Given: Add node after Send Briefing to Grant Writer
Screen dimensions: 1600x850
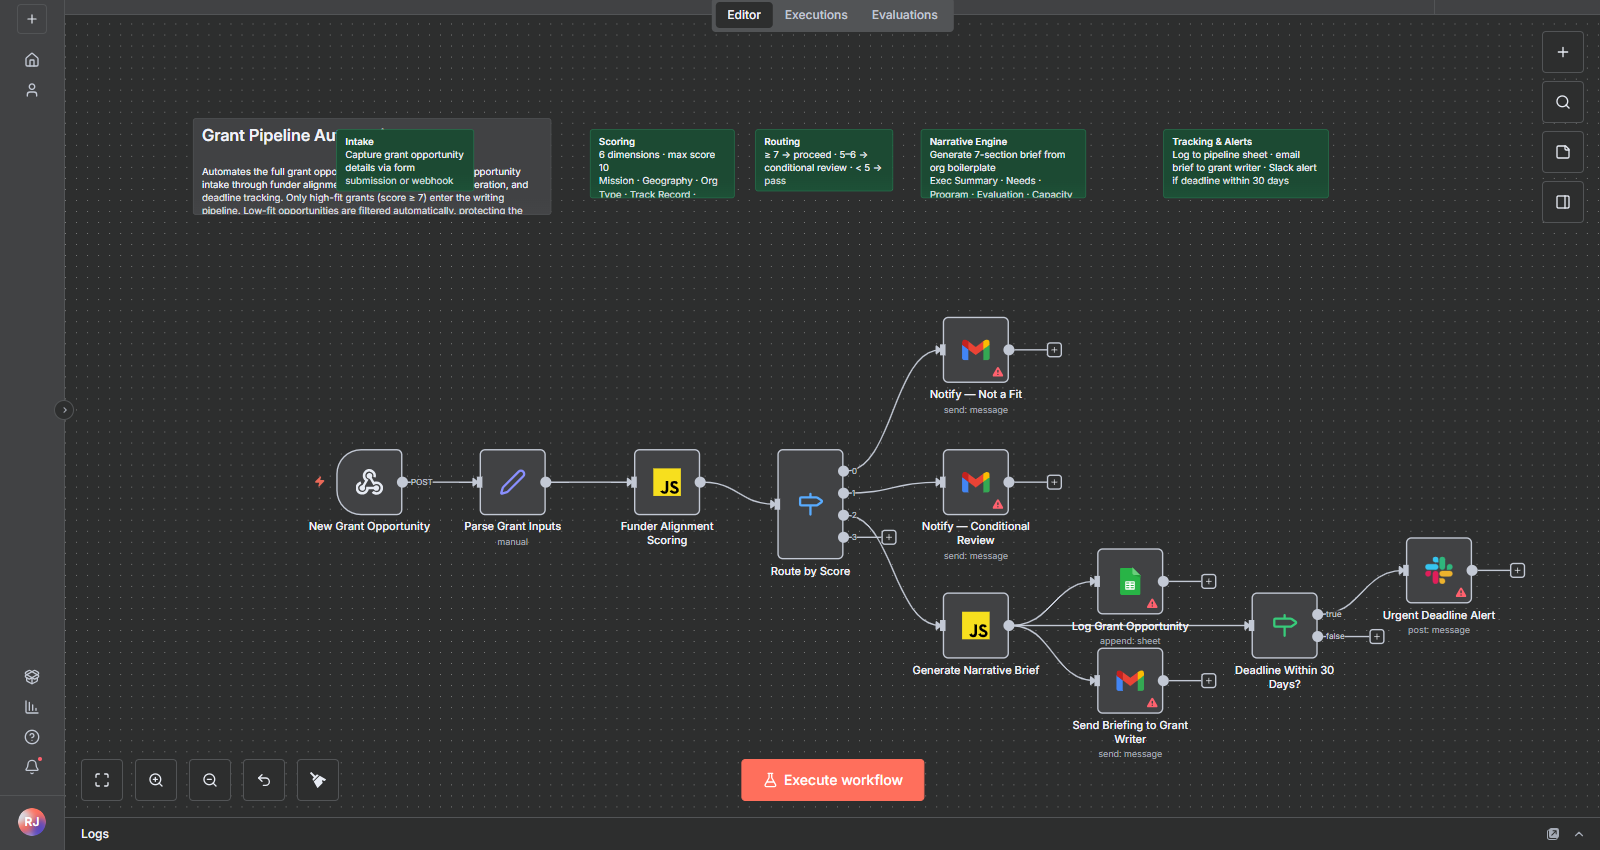Looking at the screenshot, I should tap(1208, 681).
